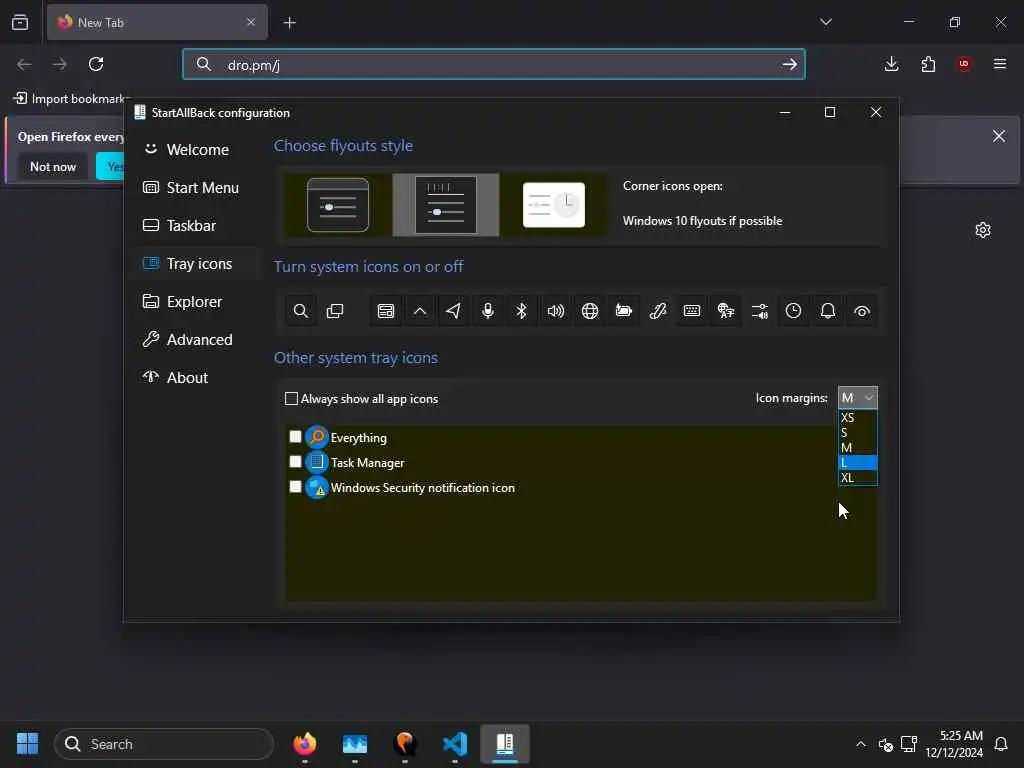
Task: Open Firefox from the taskbar
Action: [304, 744]
